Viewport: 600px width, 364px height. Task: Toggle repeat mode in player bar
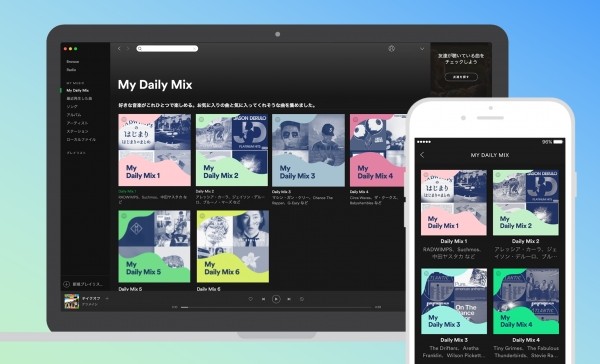pyautogui.click(x=302, y=299)
